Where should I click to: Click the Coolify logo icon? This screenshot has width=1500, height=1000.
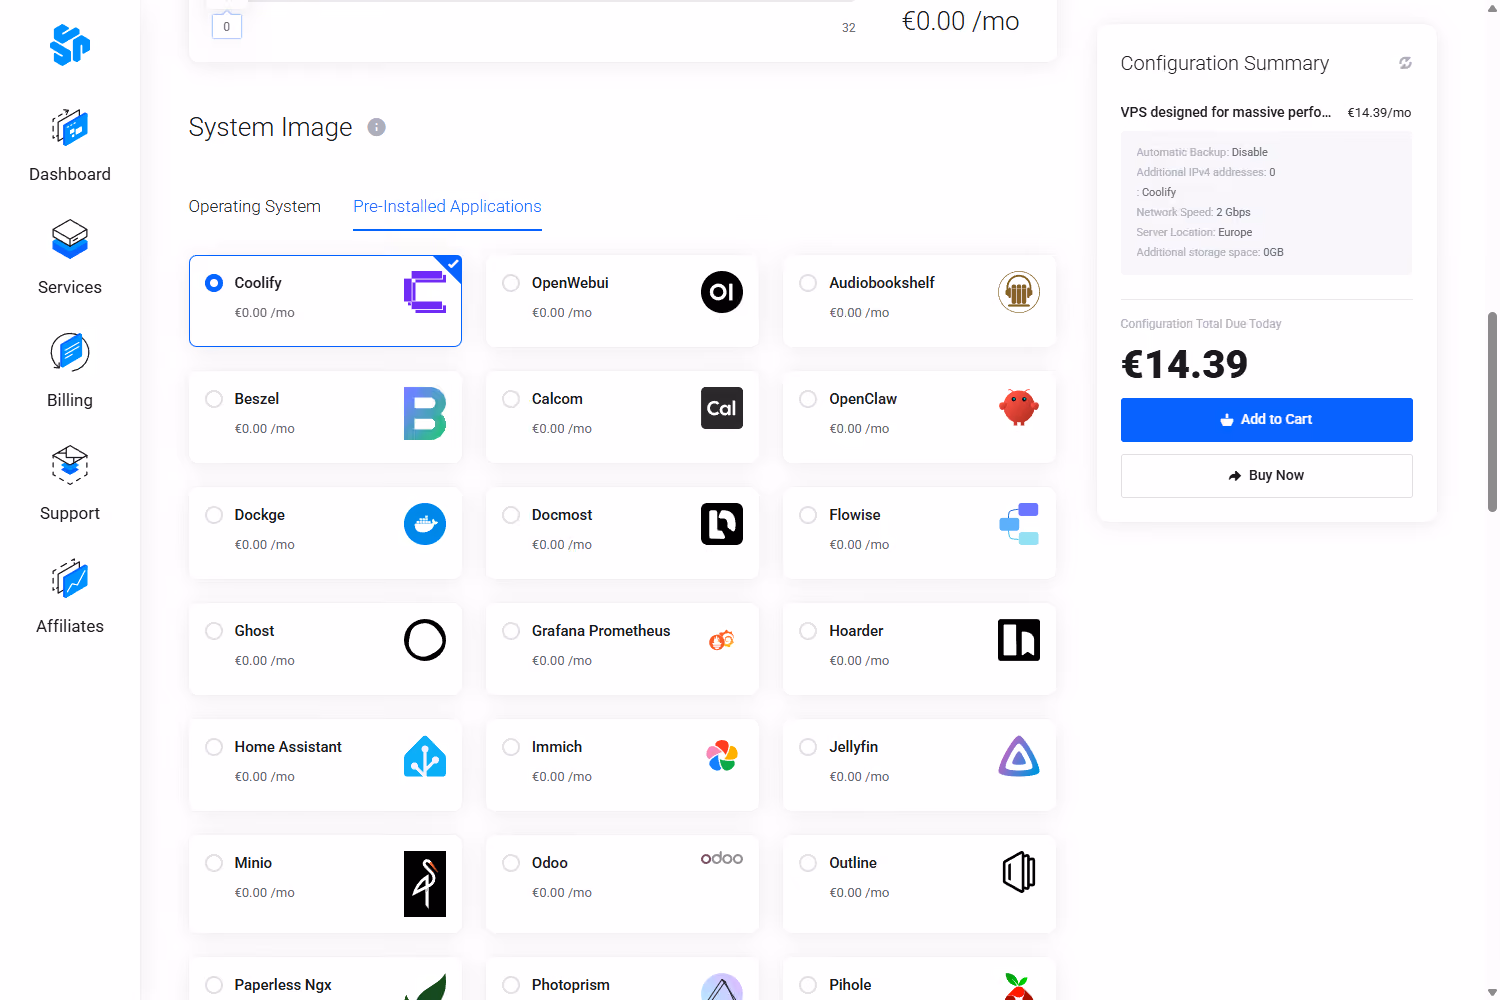click(425, 292)
